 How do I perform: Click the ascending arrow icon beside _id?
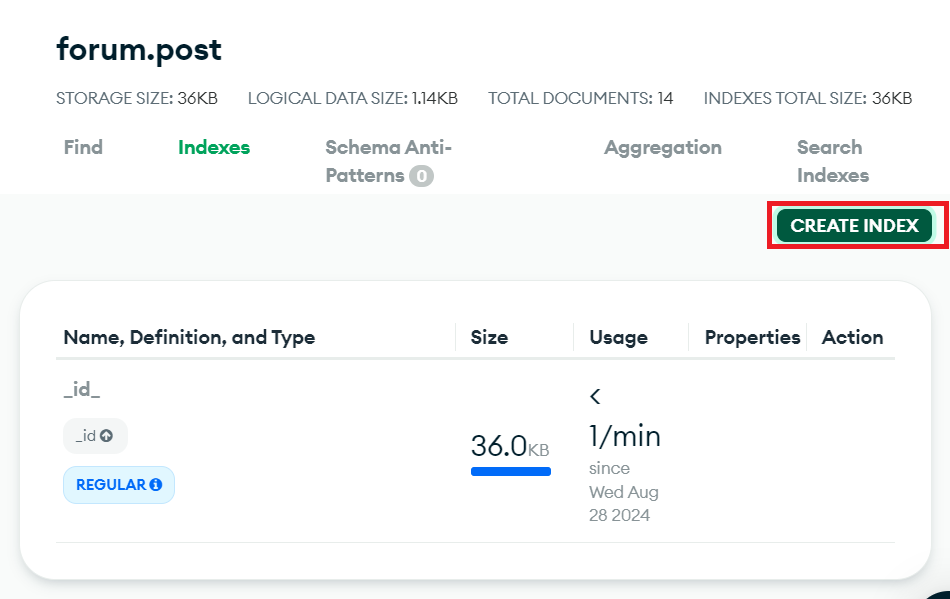point(107,435)
